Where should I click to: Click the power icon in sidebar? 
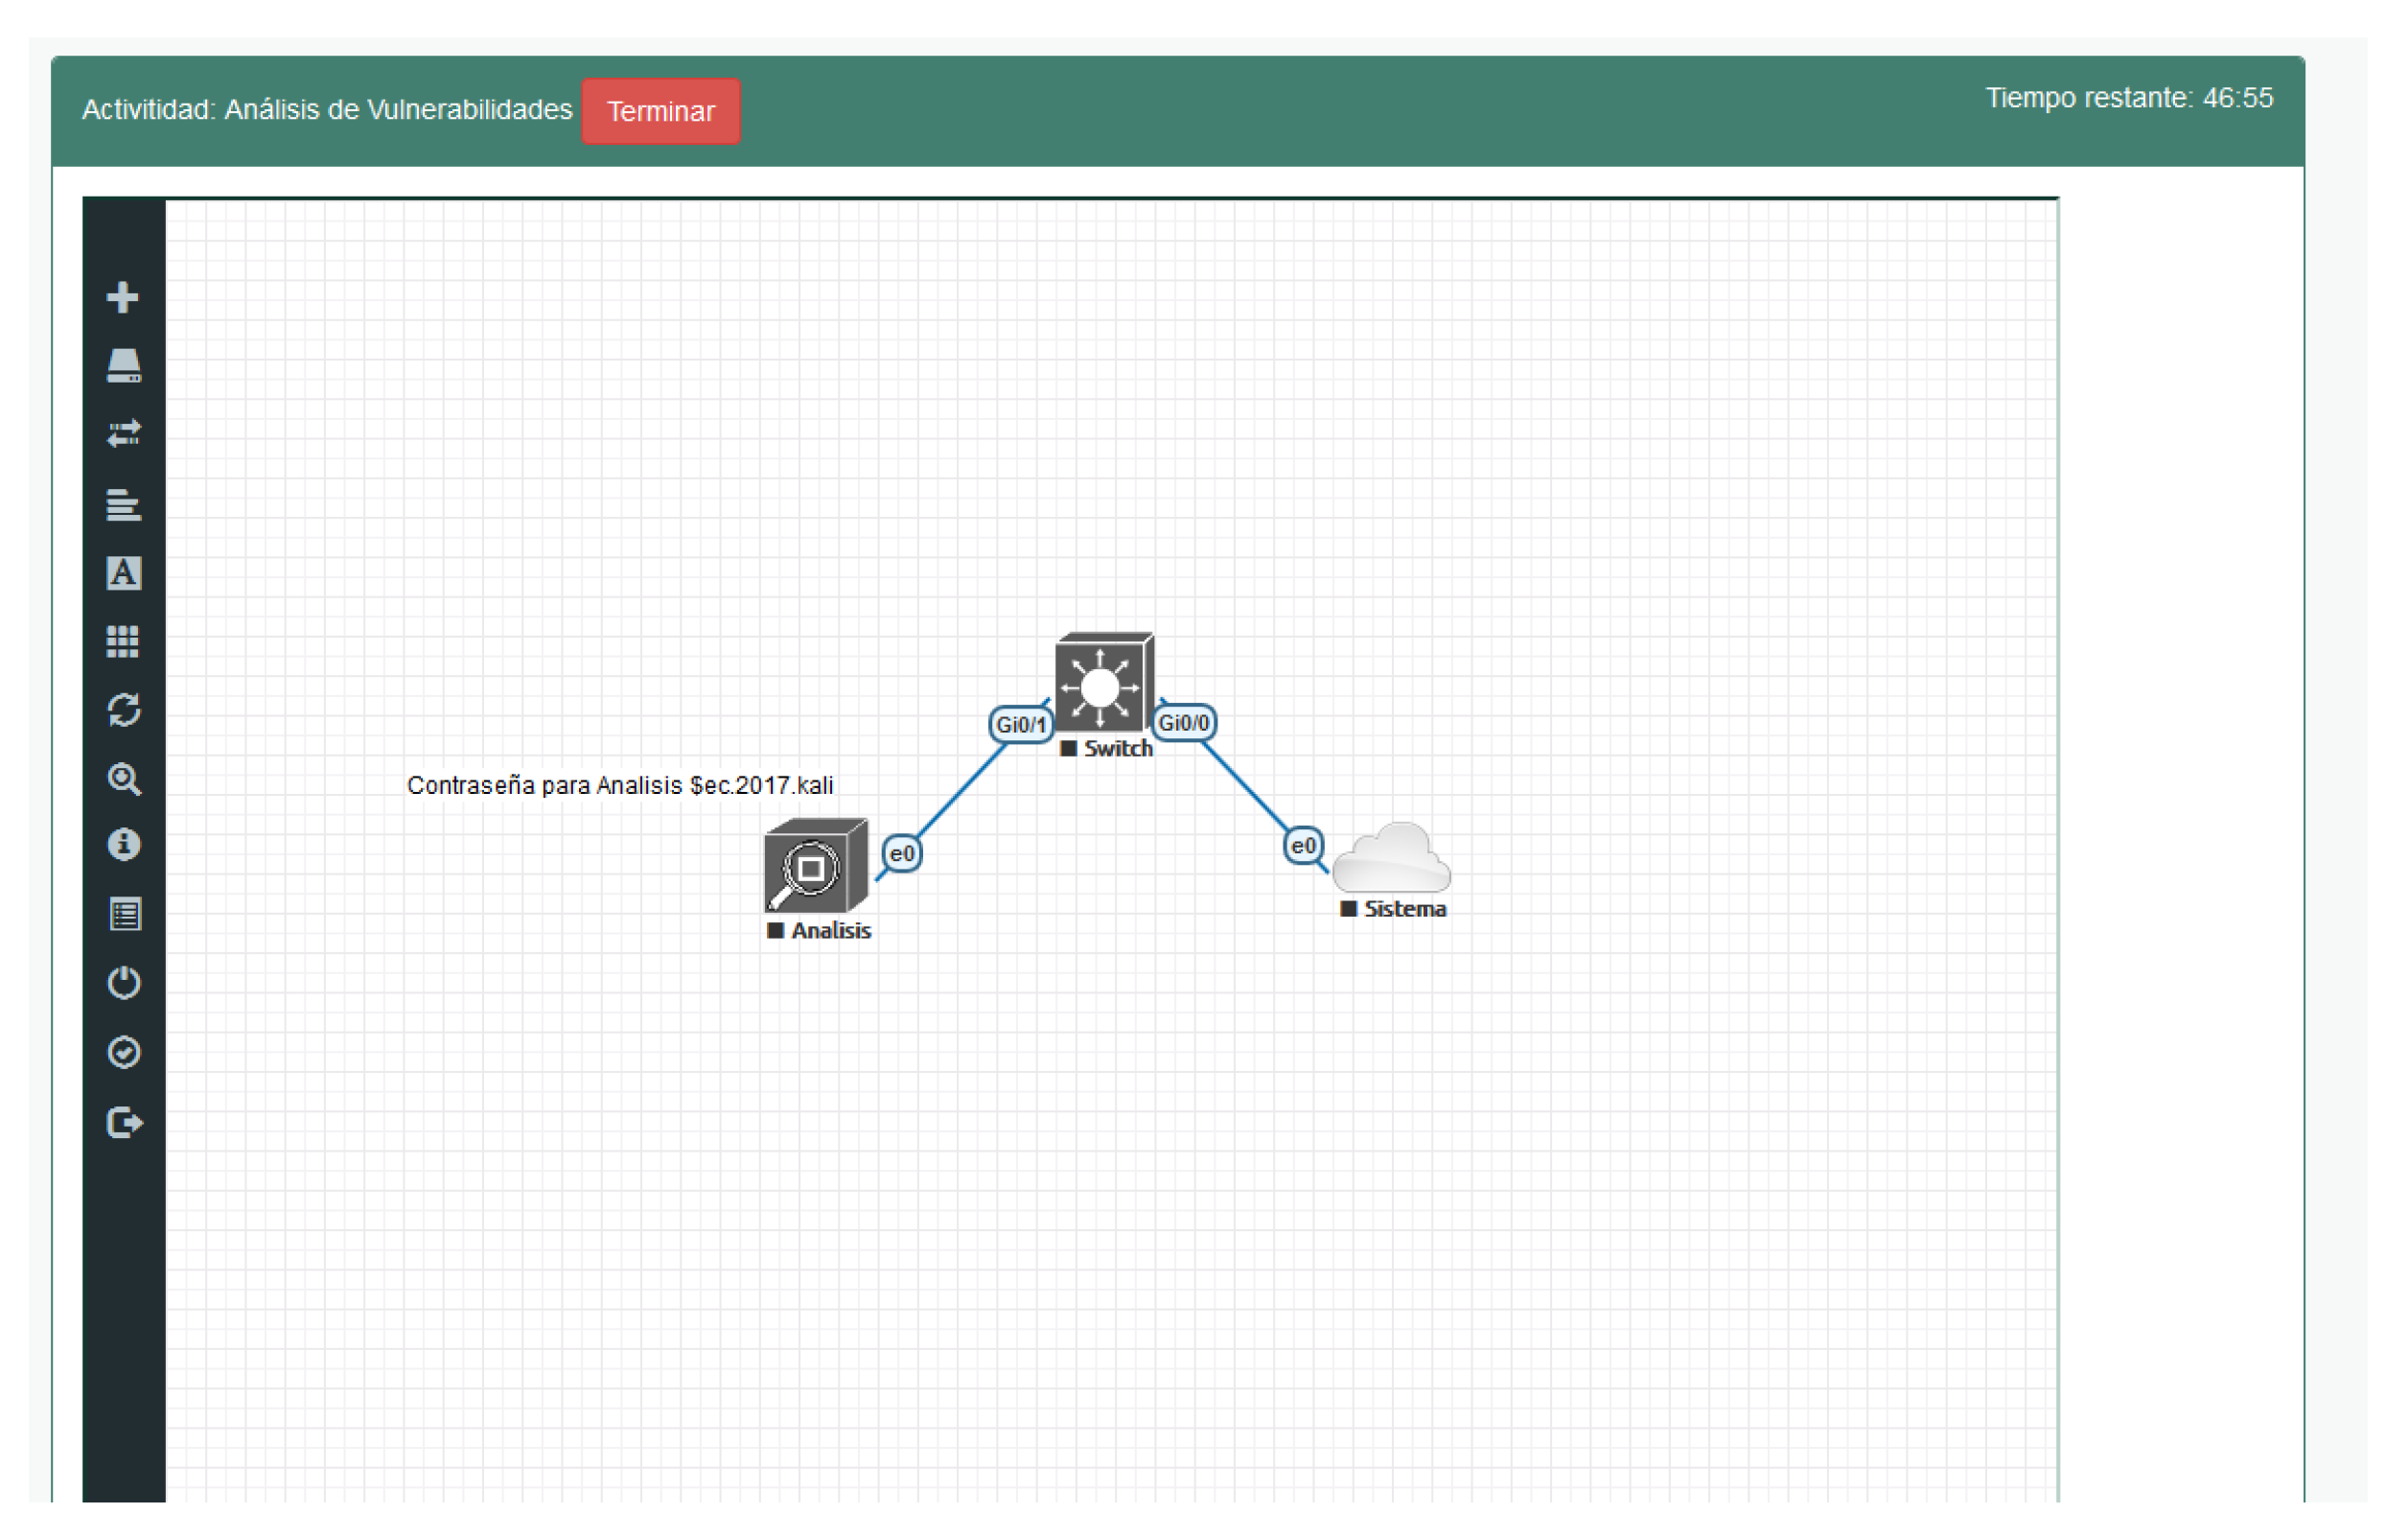[x=123, y=983]
